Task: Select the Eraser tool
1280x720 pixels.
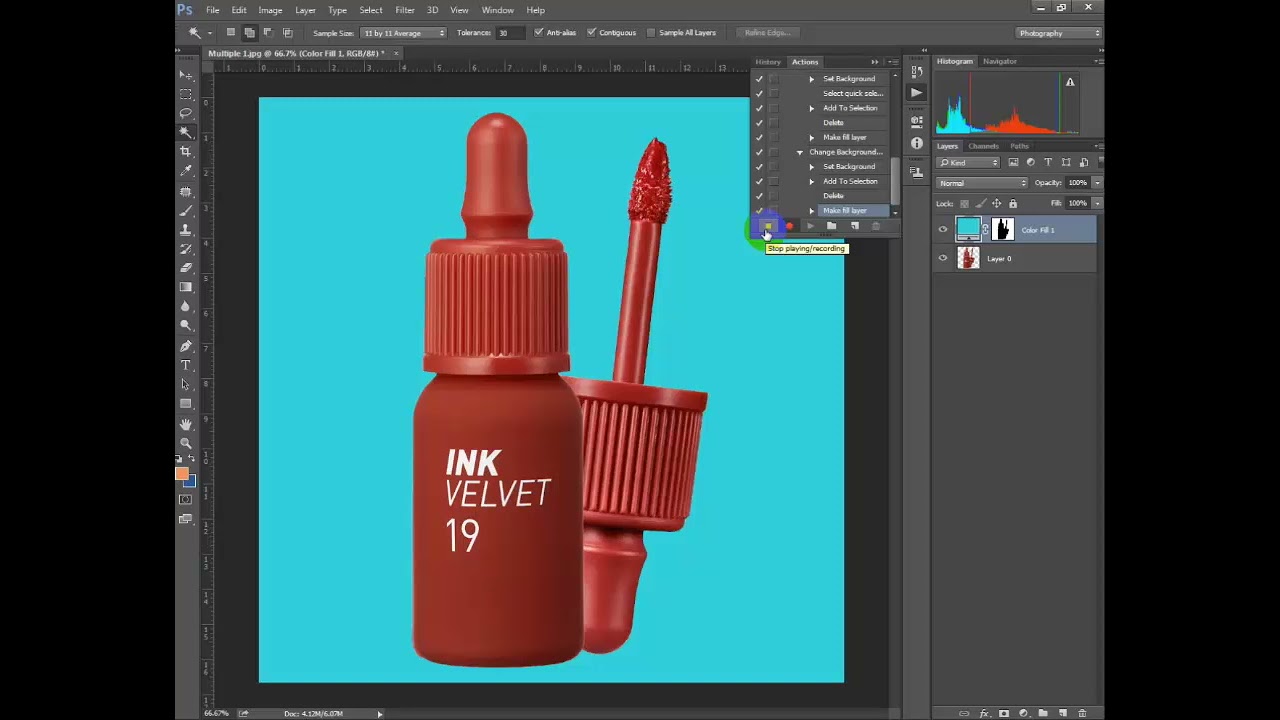Action: click(x=186, y=268)
